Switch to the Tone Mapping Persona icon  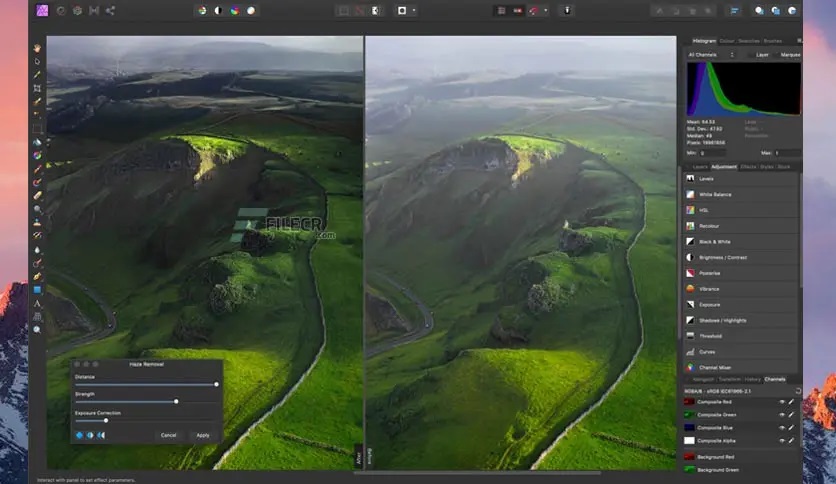(94, 11)
